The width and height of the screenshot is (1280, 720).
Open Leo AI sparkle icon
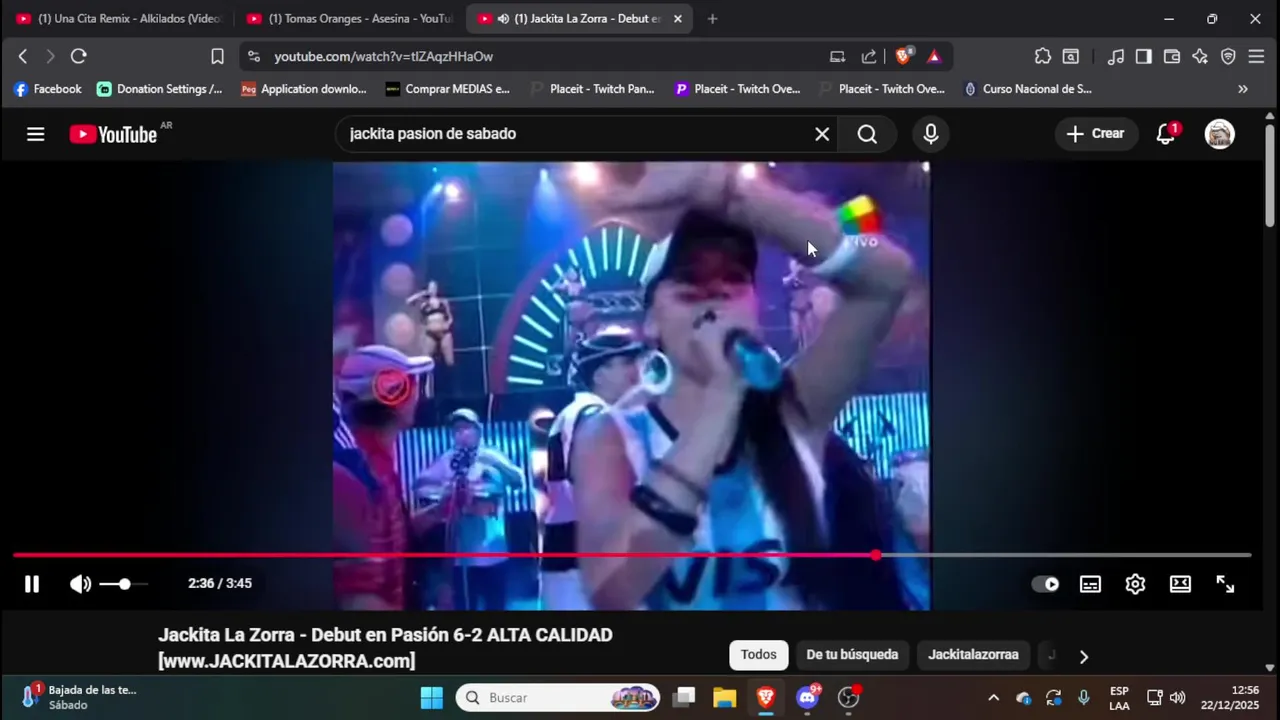[1200, 56]
